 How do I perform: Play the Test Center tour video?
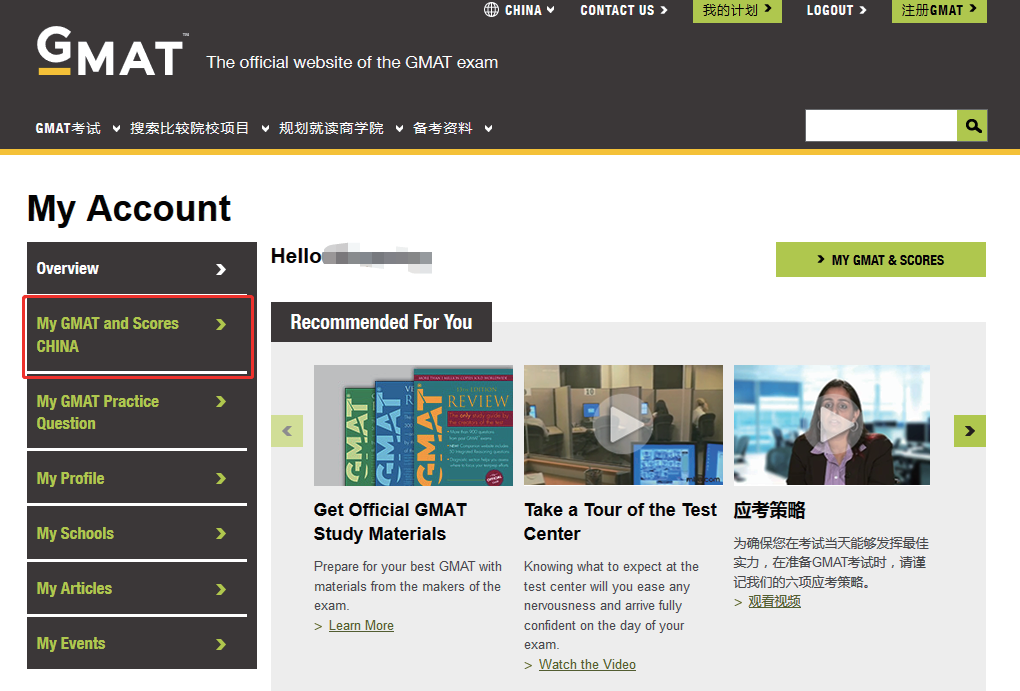point(623,425)
